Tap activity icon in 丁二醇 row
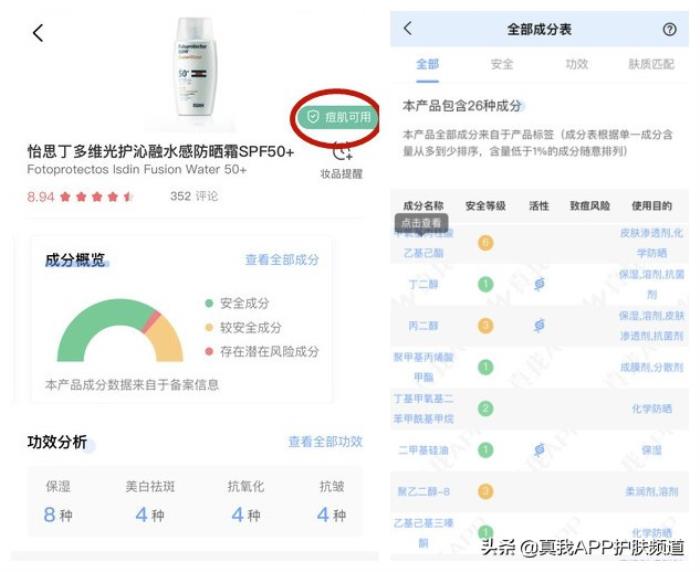The image size is (700, 572). (539, 284)
